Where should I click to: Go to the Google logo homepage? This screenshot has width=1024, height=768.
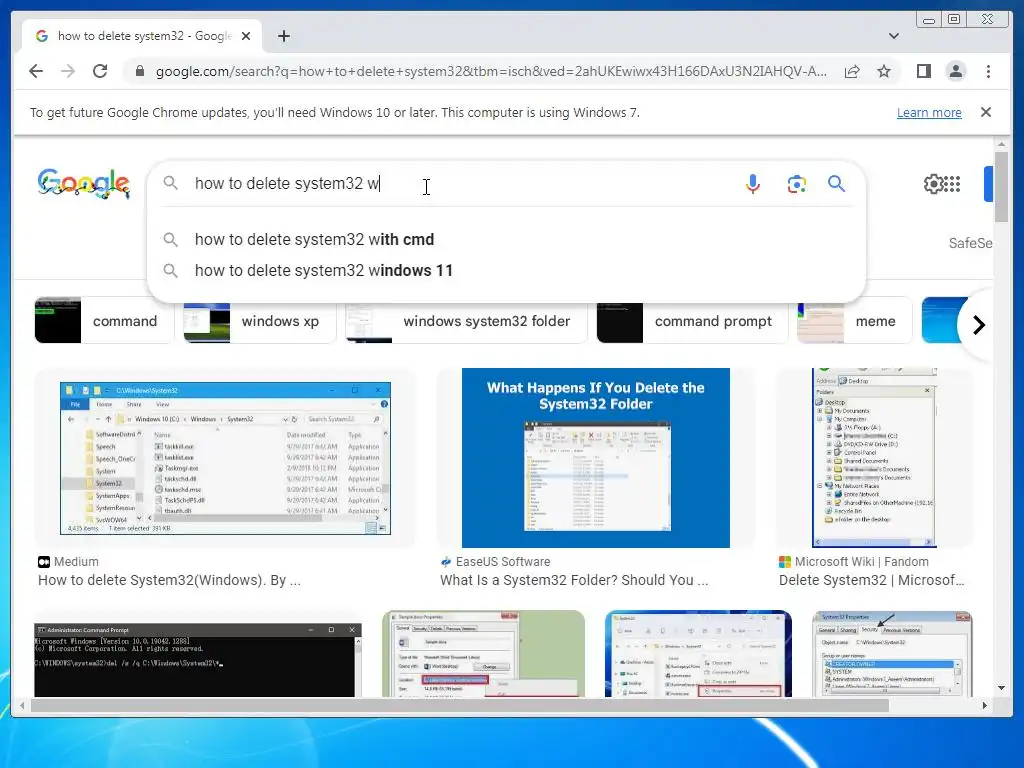click(x=84, y=184)
